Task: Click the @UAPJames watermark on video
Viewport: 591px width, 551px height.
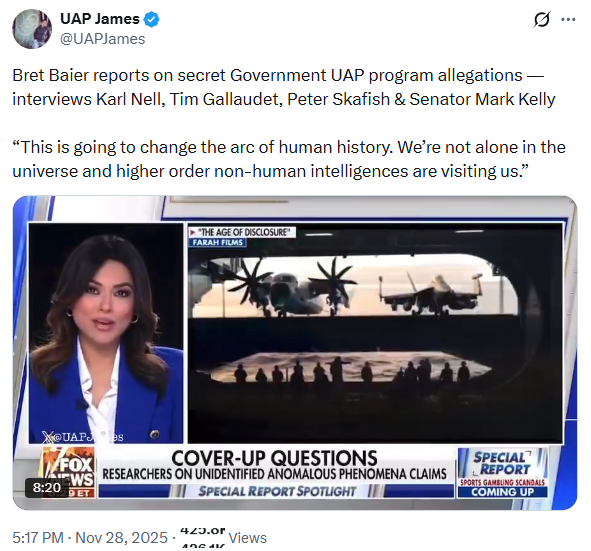Action: tap(83, 437)
